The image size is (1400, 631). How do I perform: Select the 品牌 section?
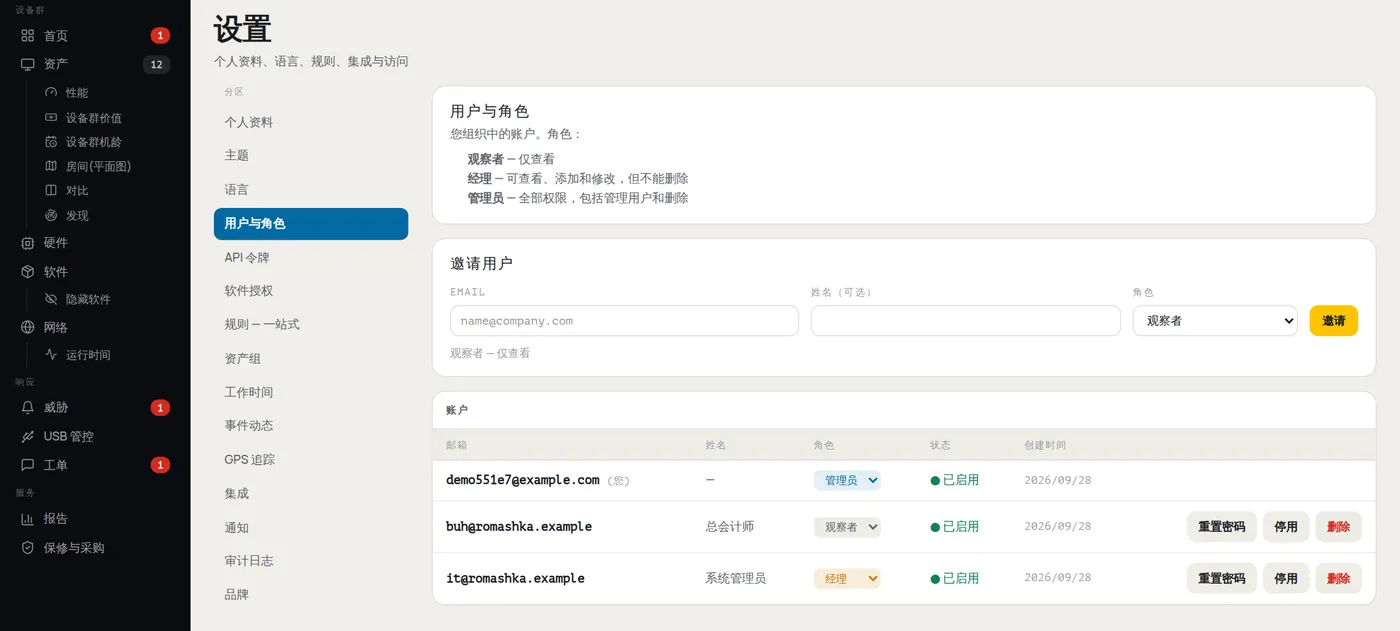coord(311,595)
